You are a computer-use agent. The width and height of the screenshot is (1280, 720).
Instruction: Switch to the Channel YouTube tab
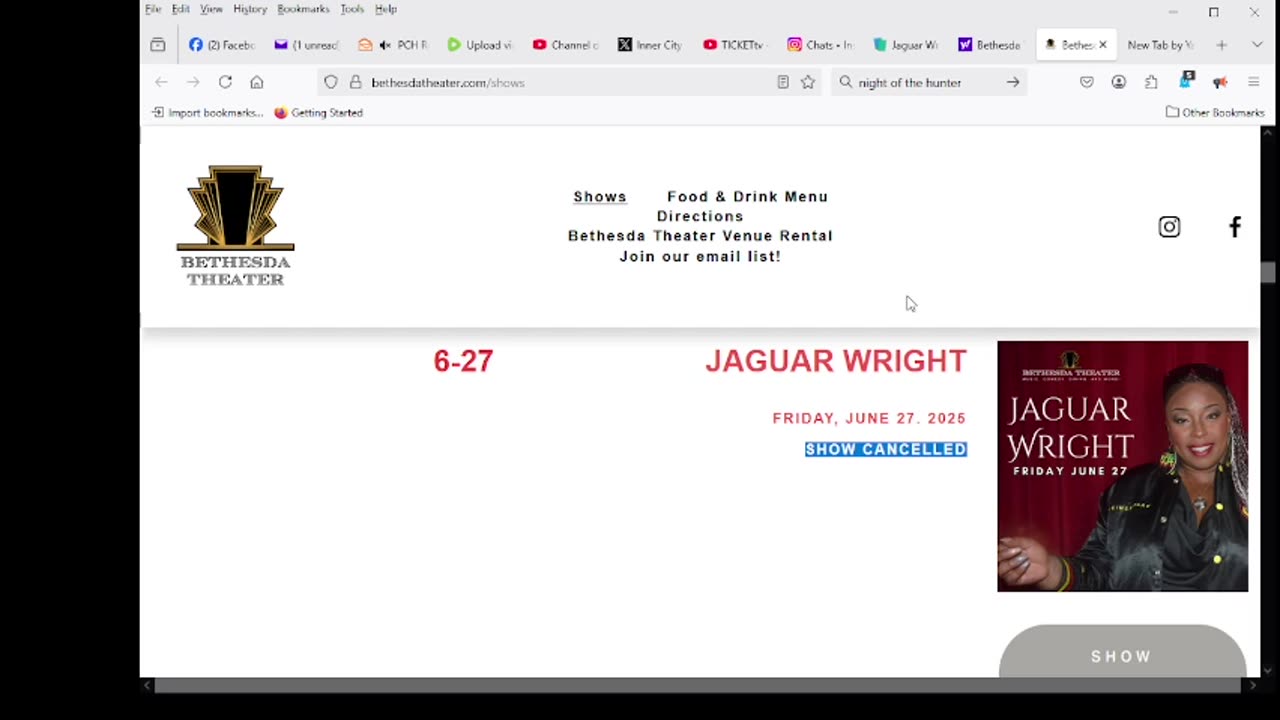(x=566, y=45)
